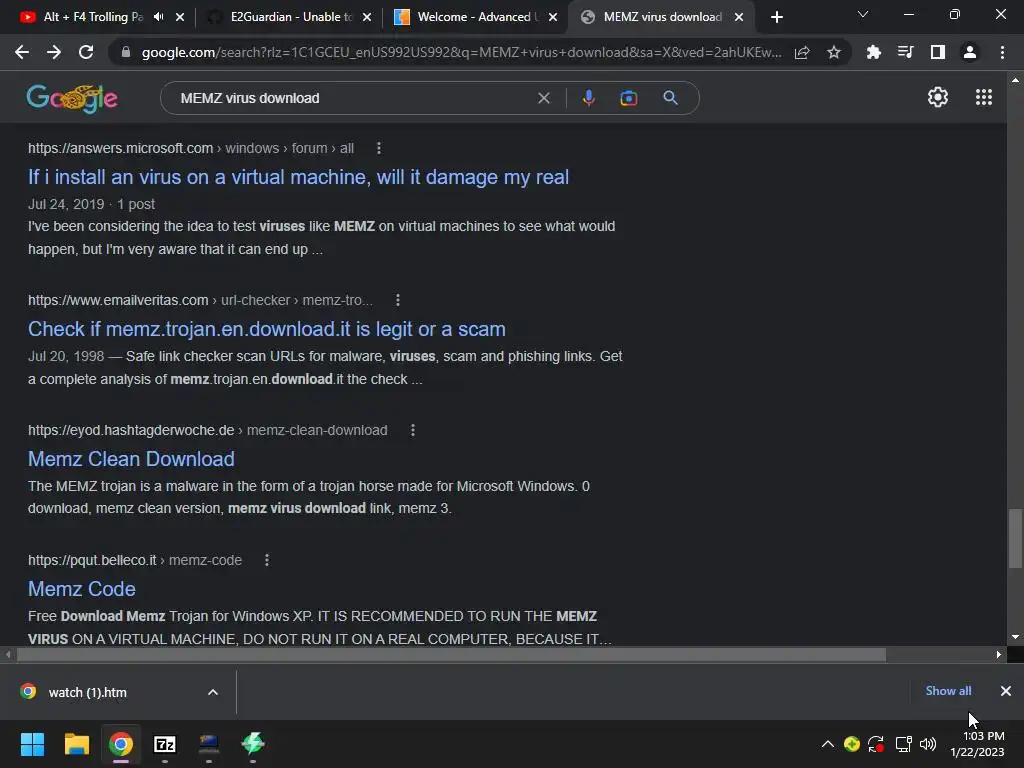Switch to the Alt + F4 Trolling tab

91,17
